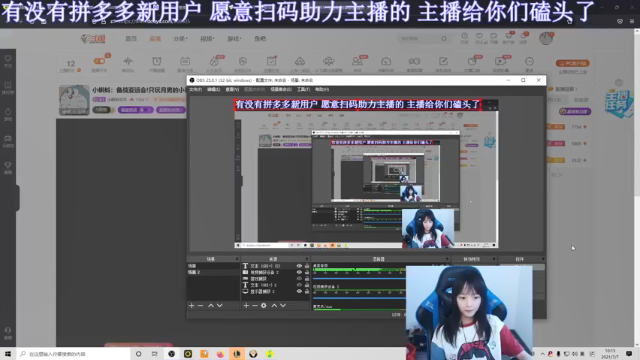Toggle the orange live switch in toolbar

pyautogui.click(x=100, y=61)
